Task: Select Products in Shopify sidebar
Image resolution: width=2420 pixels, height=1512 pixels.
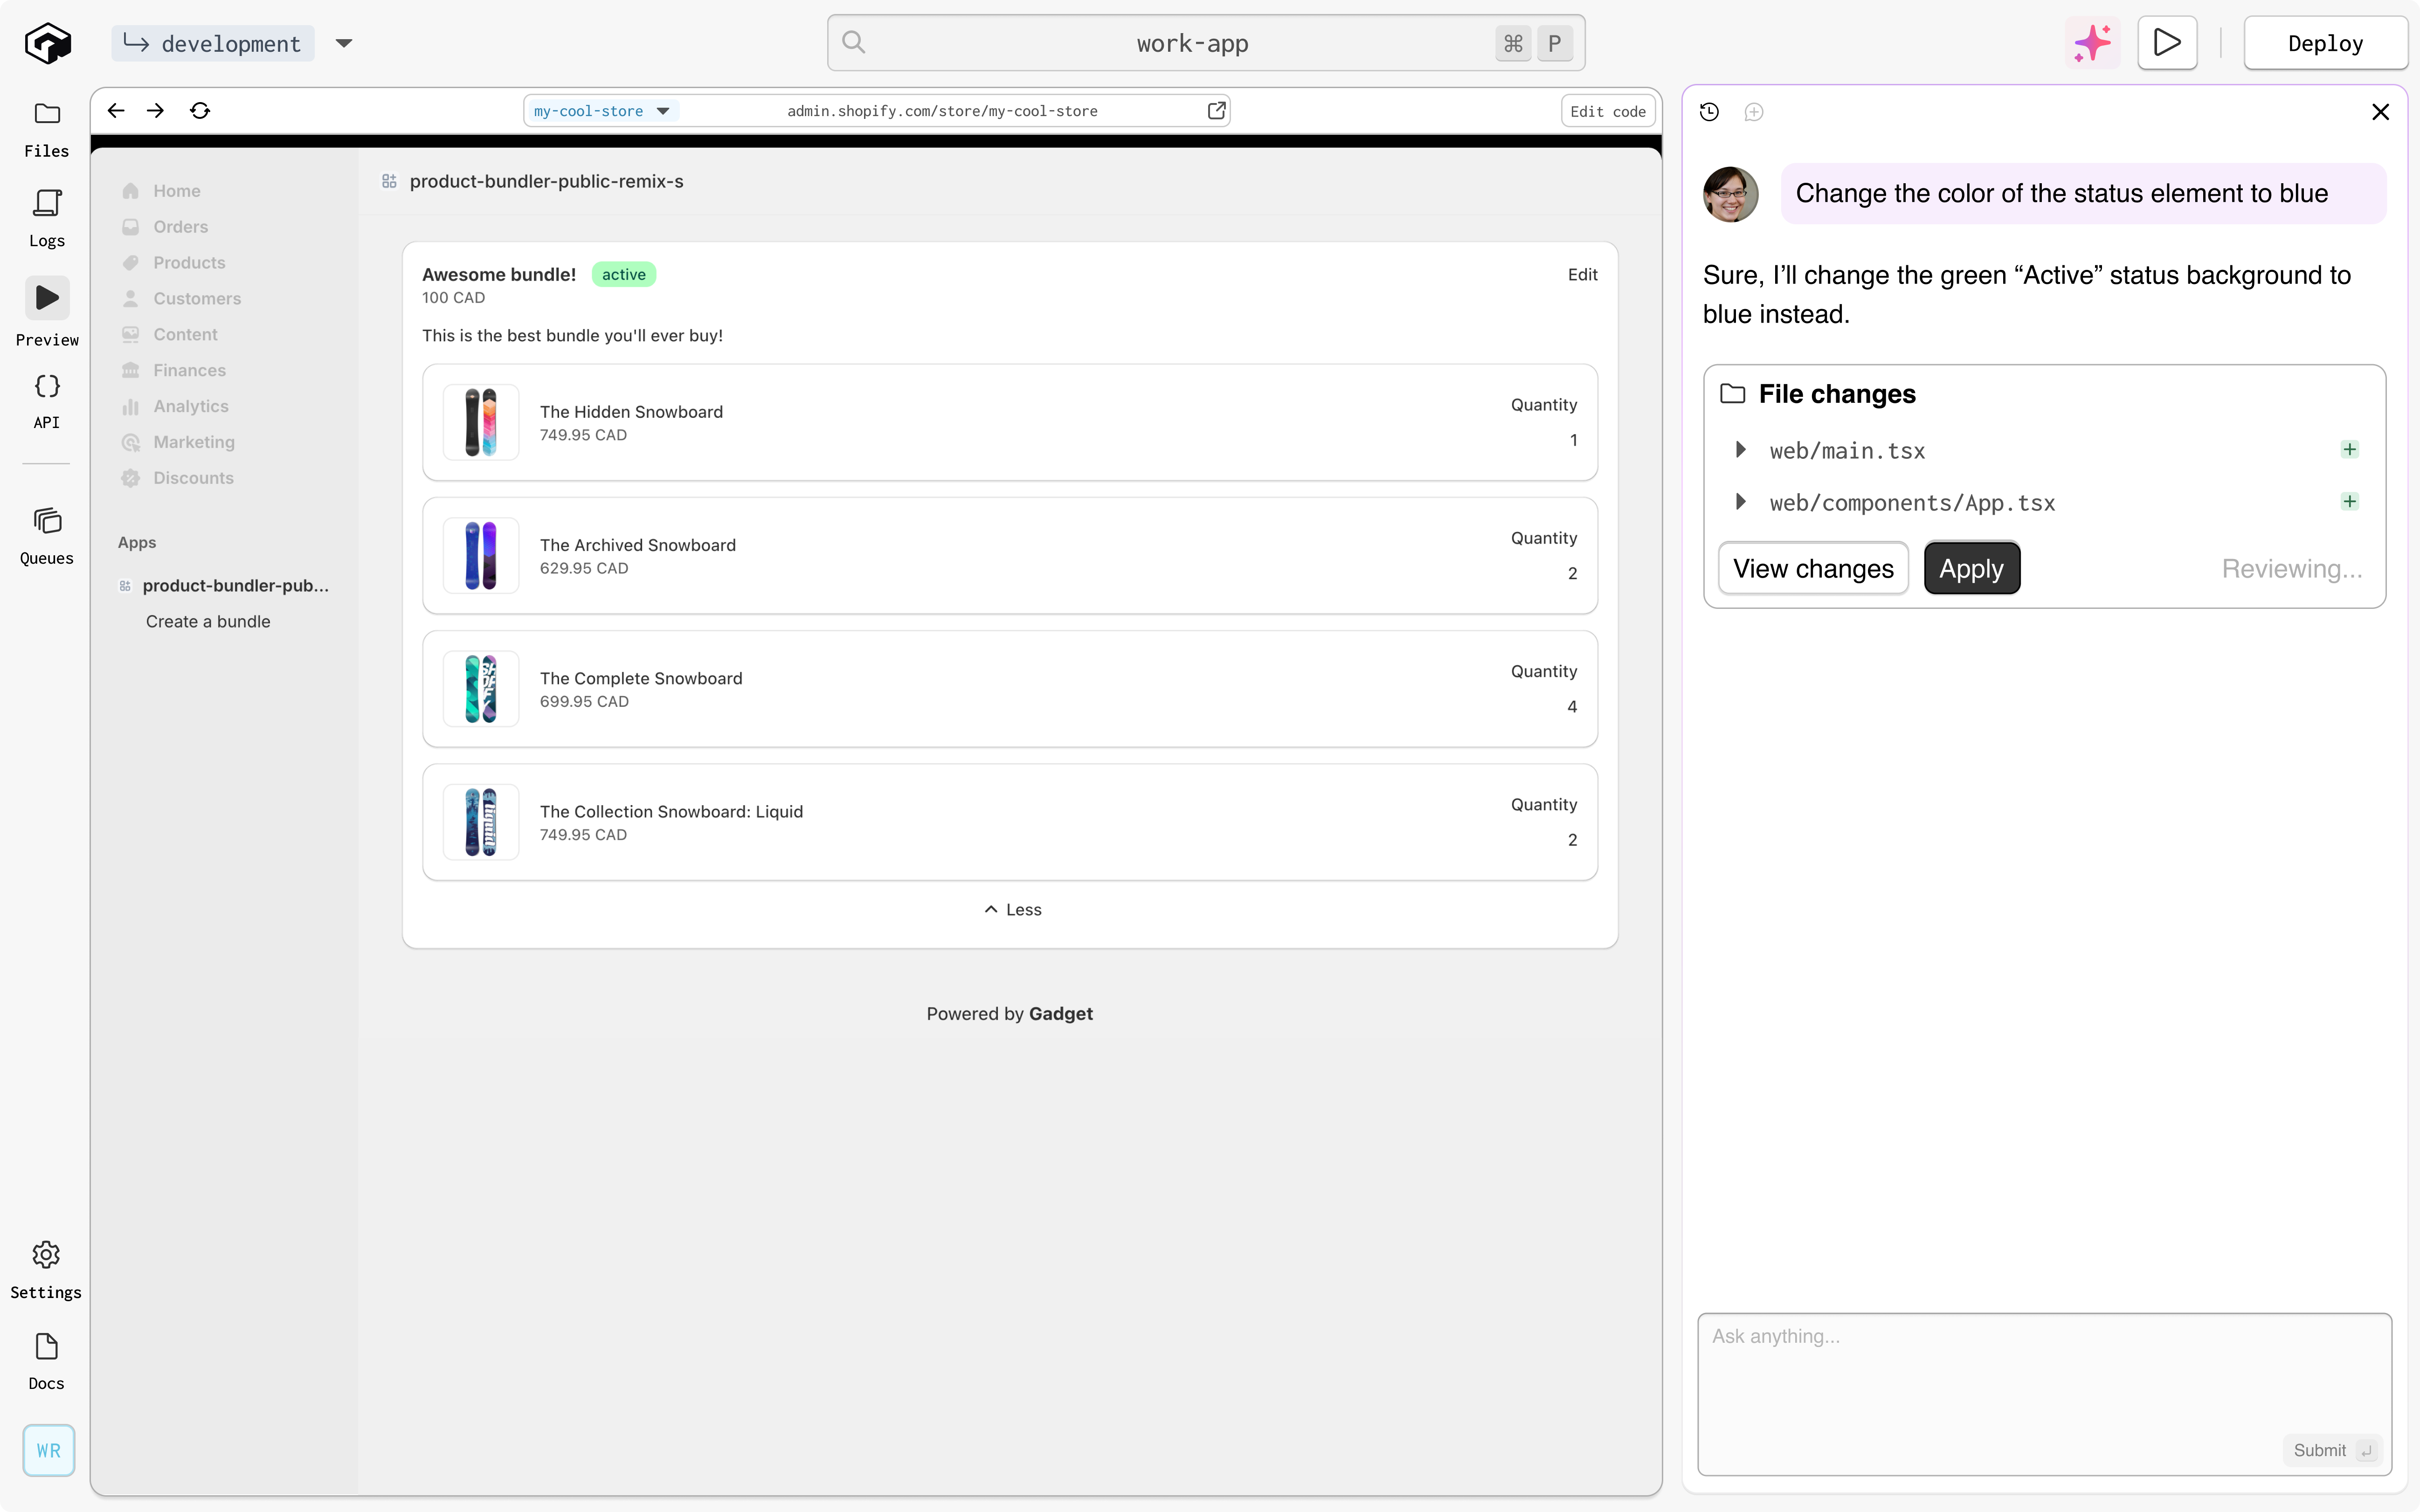Action: 189,263
